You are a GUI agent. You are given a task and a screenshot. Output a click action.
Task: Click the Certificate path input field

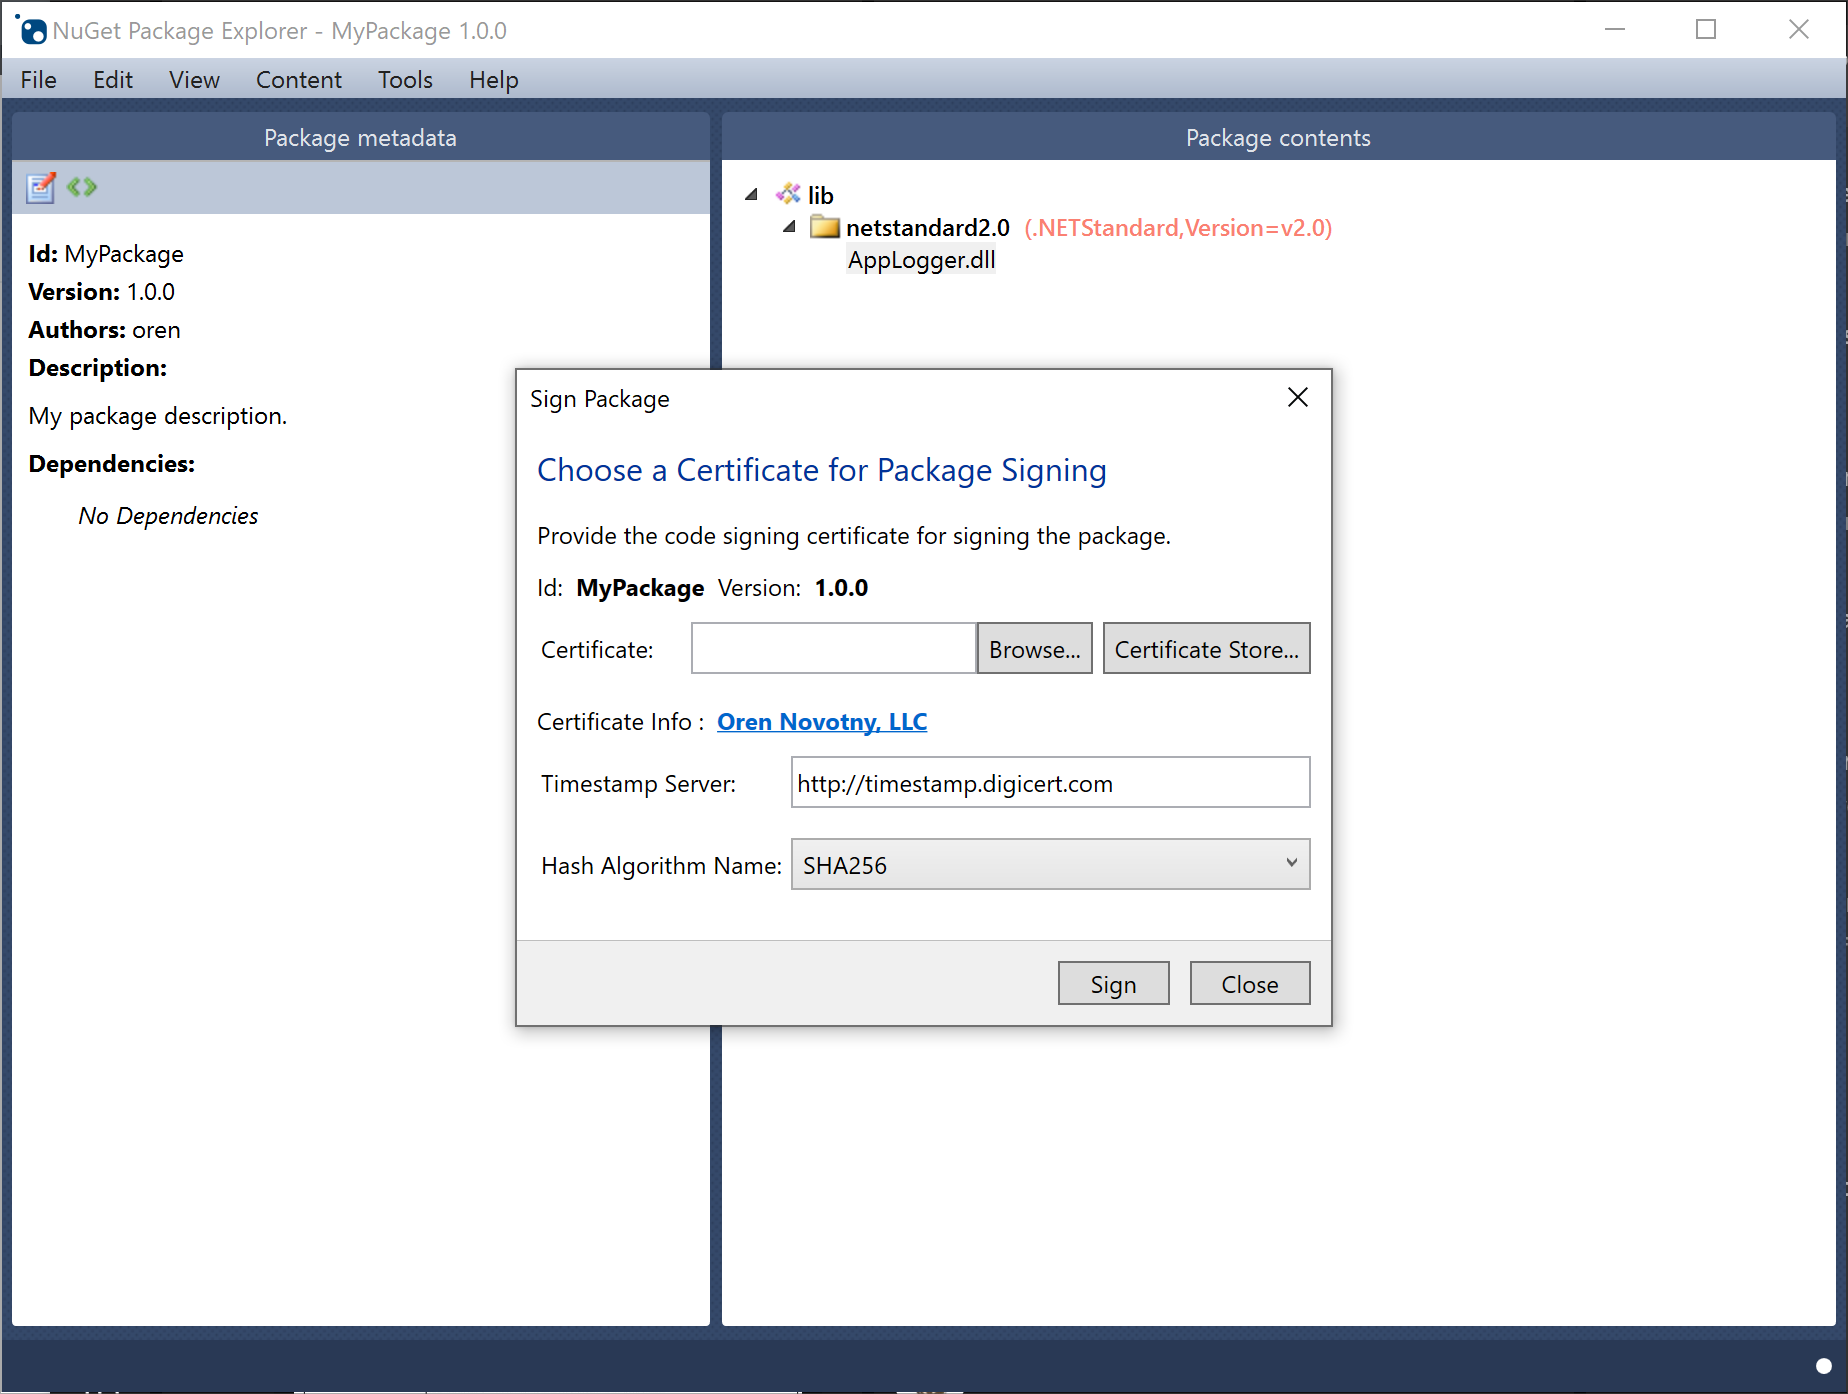point(833,649)
